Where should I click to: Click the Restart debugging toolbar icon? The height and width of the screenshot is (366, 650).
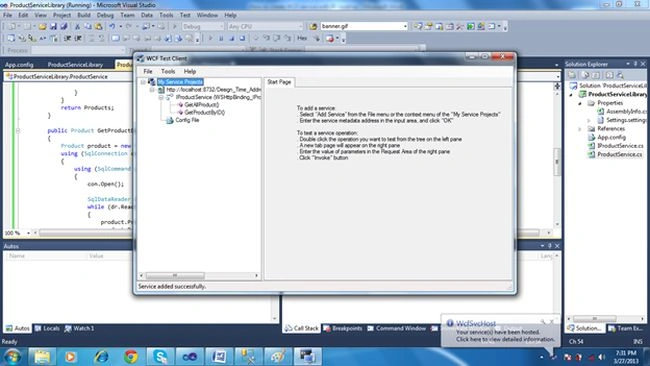(x=242, y=38)
